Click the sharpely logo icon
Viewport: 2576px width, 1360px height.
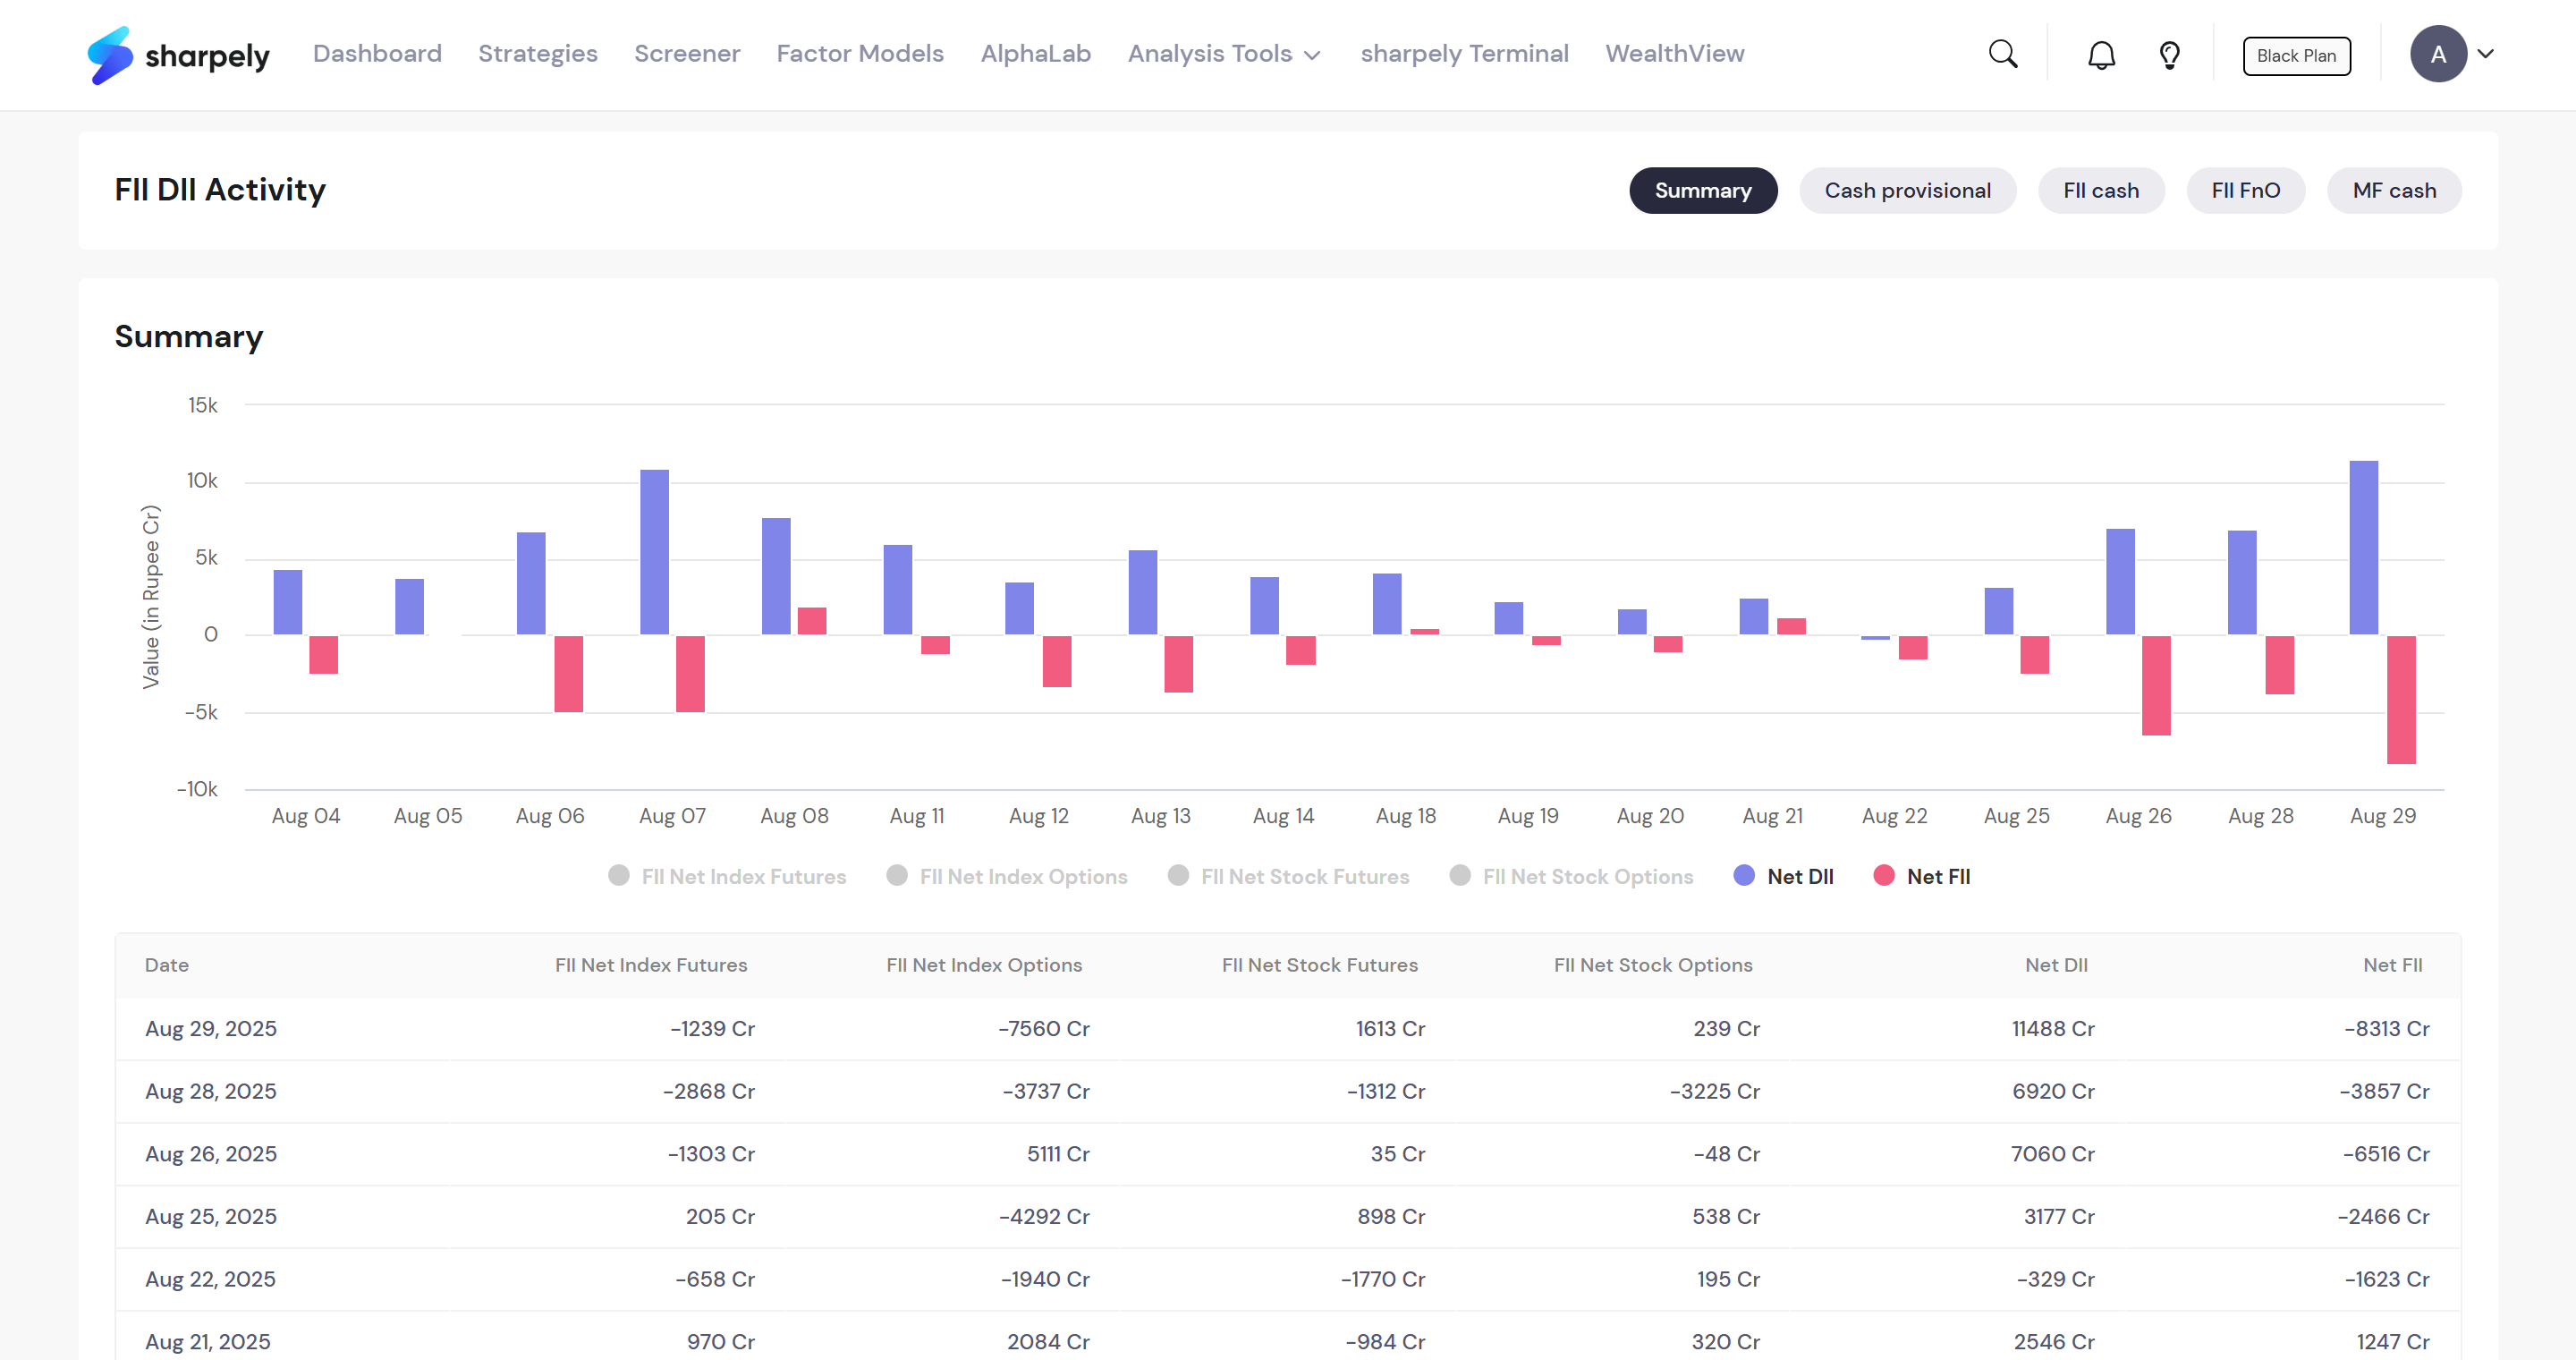[x=109, y=55]
